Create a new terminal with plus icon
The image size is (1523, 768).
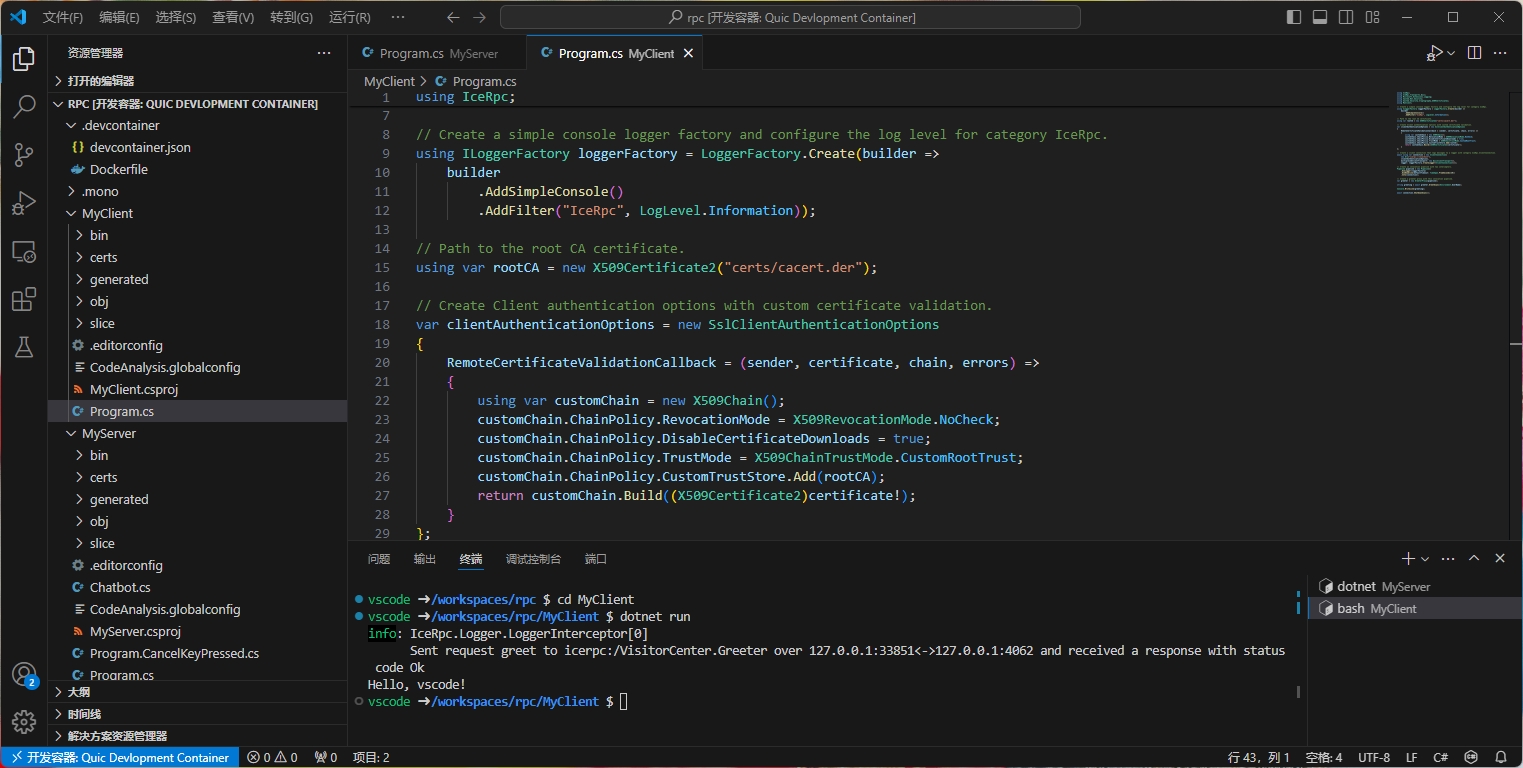[1408, 559]
